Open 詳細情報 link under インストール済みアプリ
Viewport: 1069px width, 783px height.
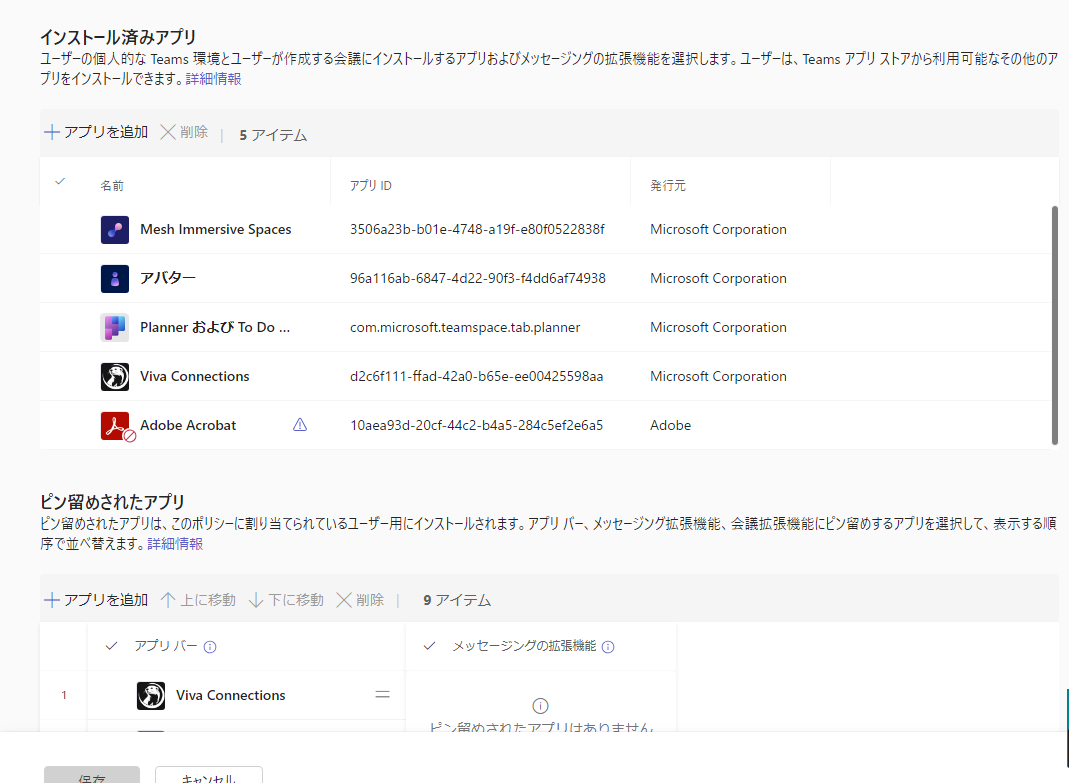(x=213, y=78)
